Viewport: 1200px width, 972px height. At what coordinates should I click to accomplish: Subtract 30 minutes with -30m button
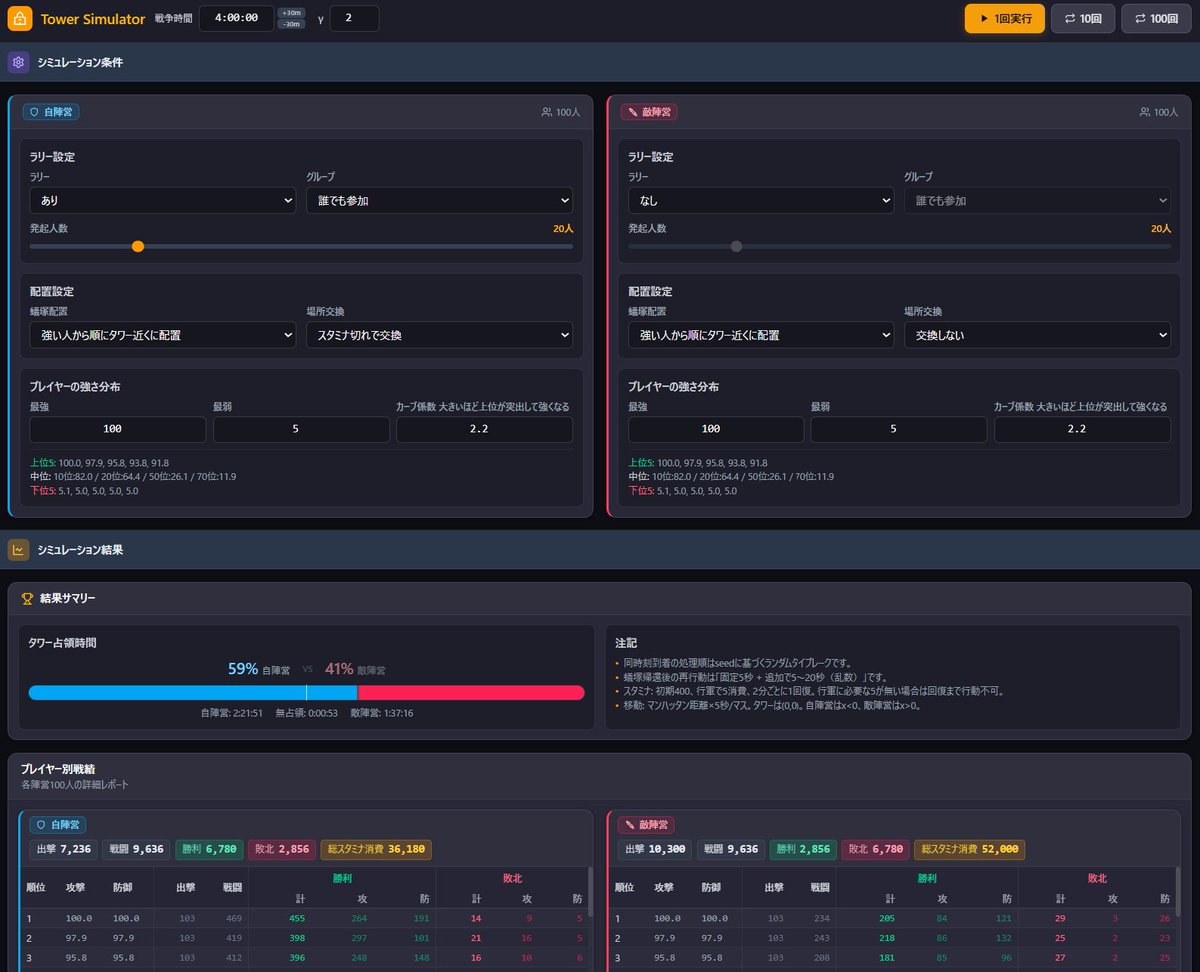tap(291, 24)
